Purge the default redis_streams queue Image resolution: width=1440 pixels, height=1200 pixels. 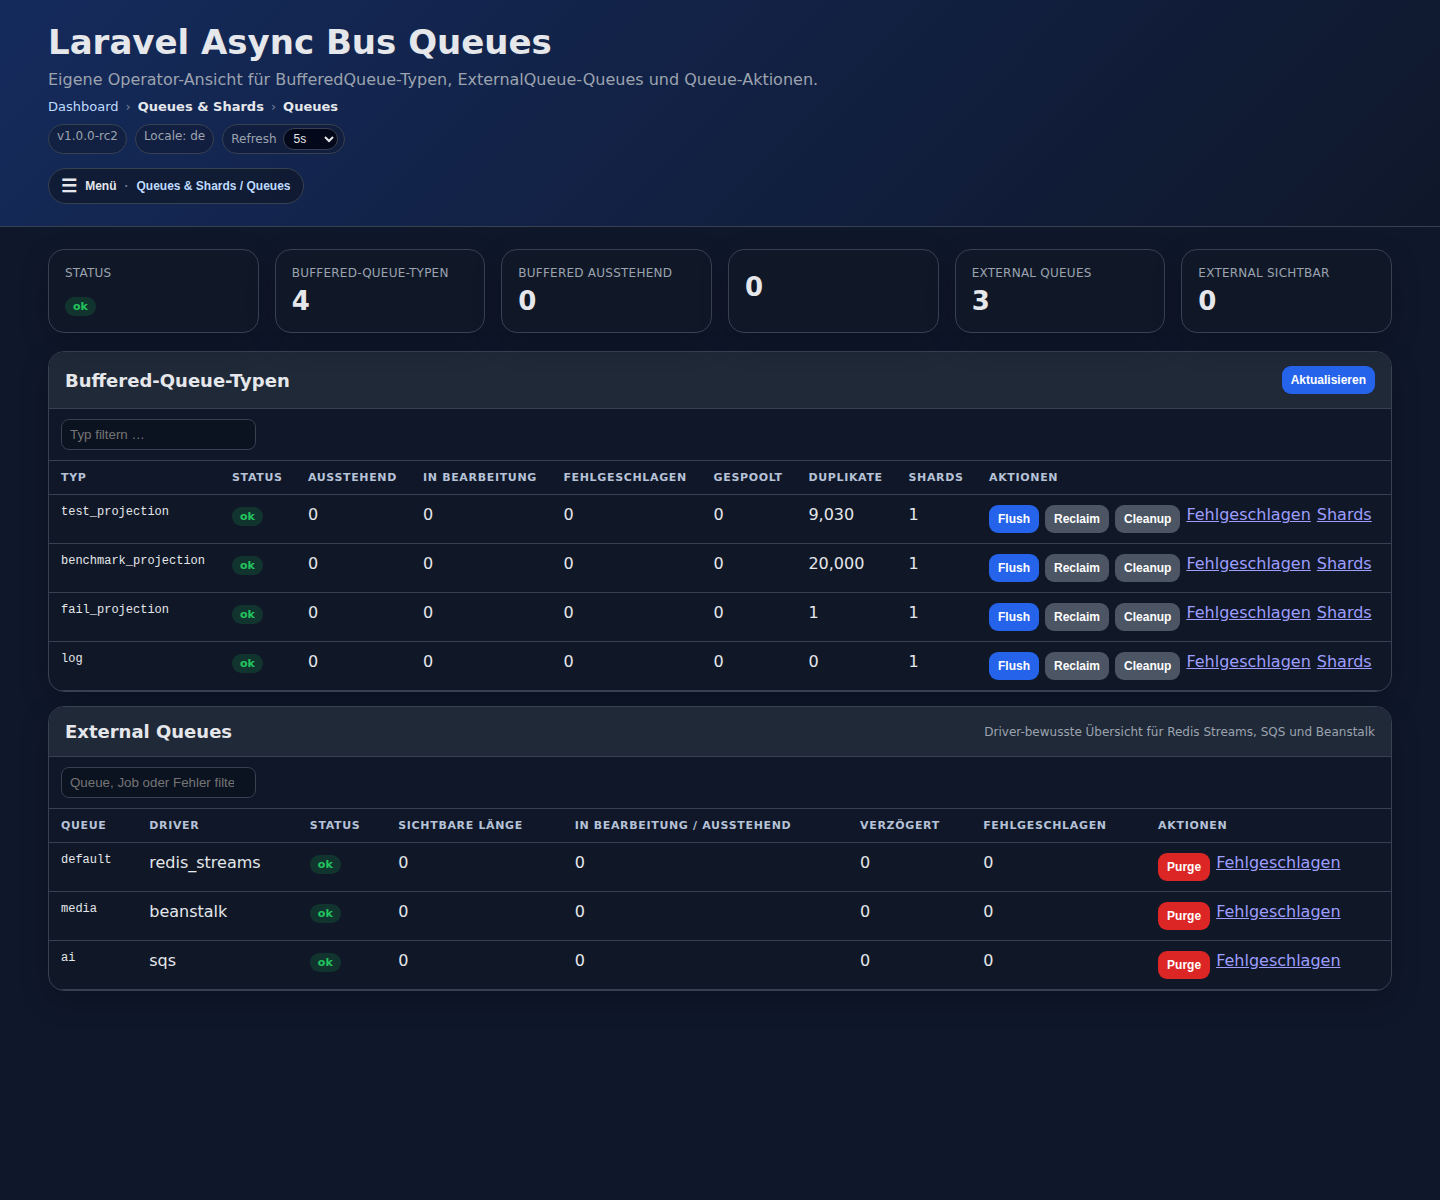coord(1184,867)
